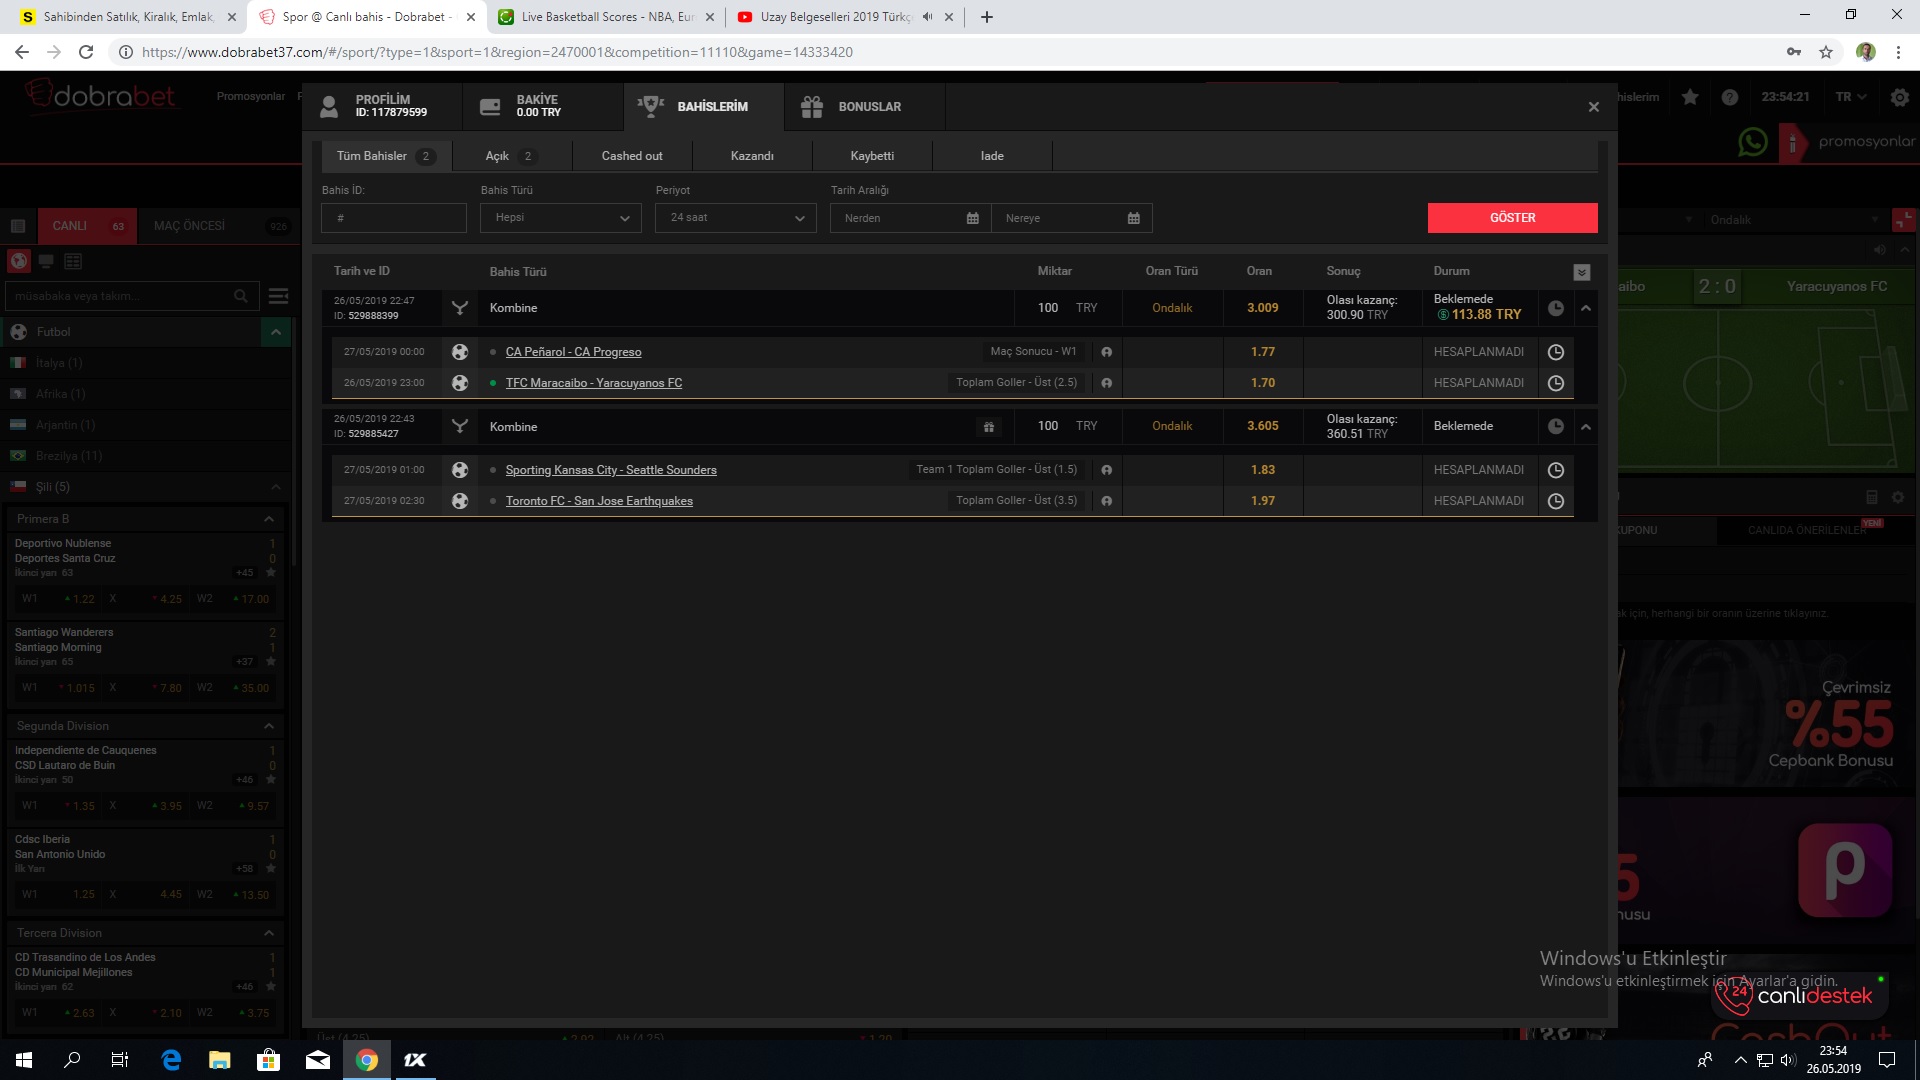1920x1080 pixels.
Task: Select the Kaybetti filter
Action: [872, 156]
